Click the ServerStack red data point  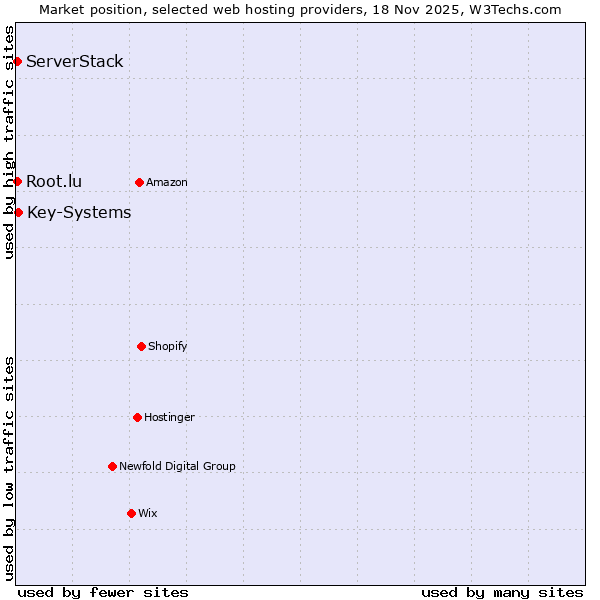tap(18, 61)
